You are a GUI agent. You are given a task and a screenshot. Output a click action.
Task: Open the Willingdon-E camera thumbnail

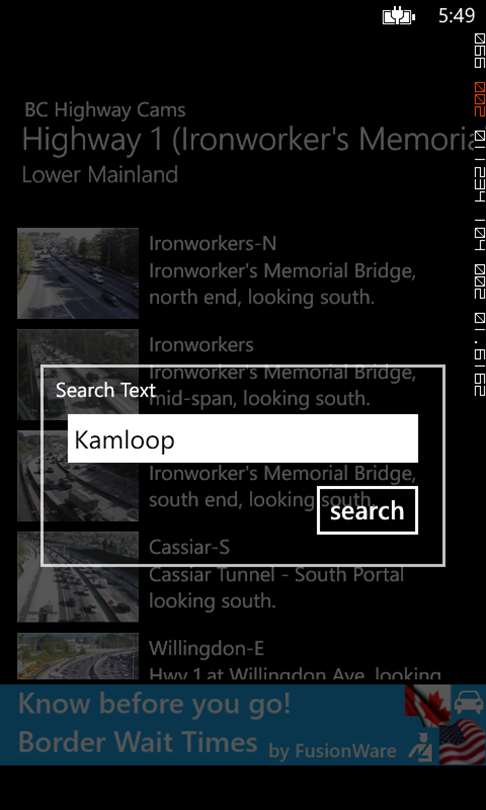coord(78,656)
